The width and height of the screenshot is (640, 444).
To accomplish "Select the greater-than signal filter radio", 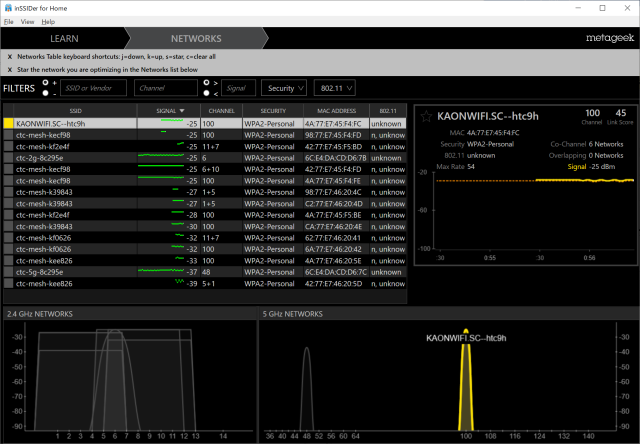I will (207, 83).
